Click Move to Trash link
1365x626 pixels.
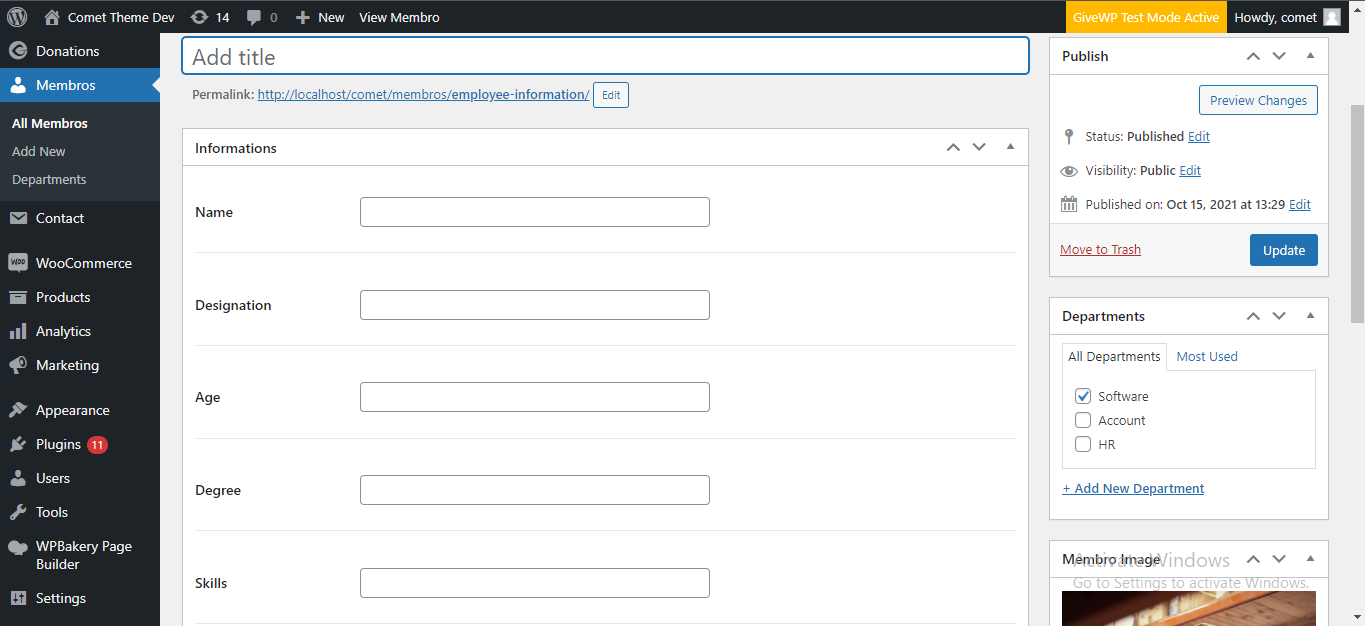tap(1100, 250)
